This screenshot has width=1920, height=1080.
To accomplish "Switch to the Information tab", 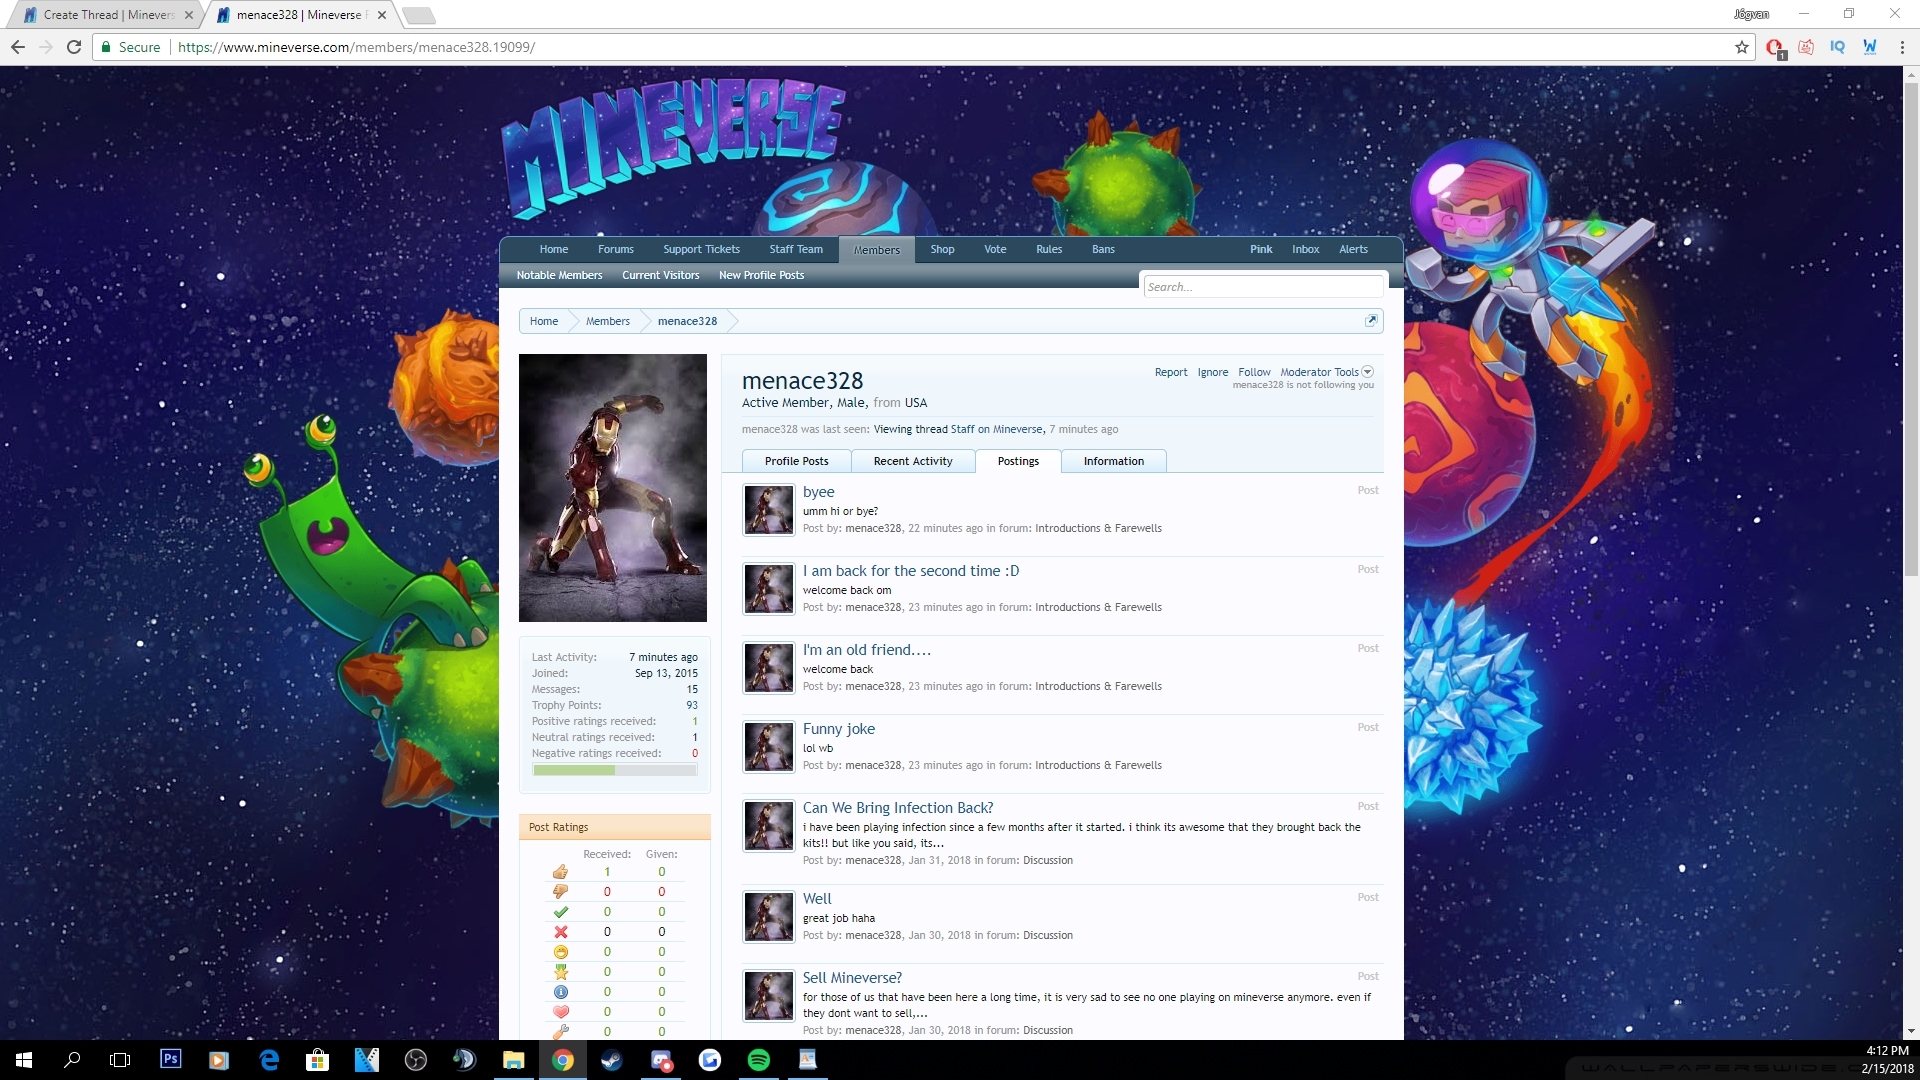I will click(1113, 461).
